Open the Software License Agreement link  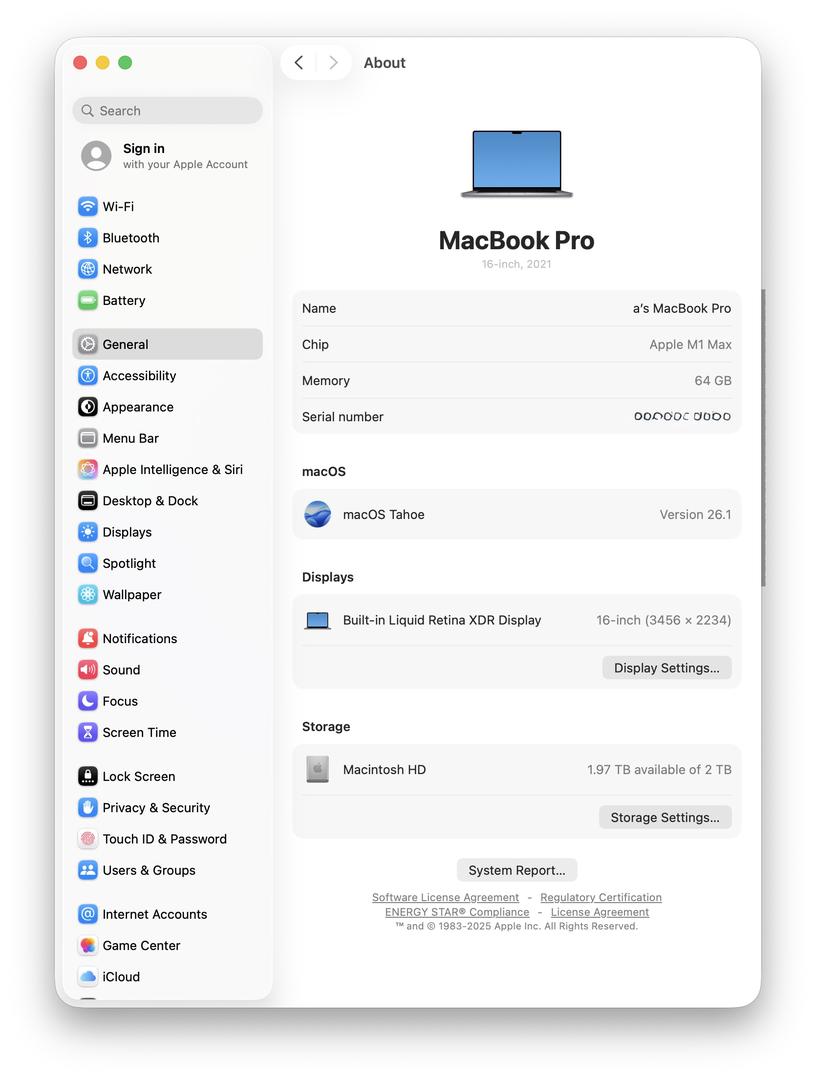pos(445,898)
